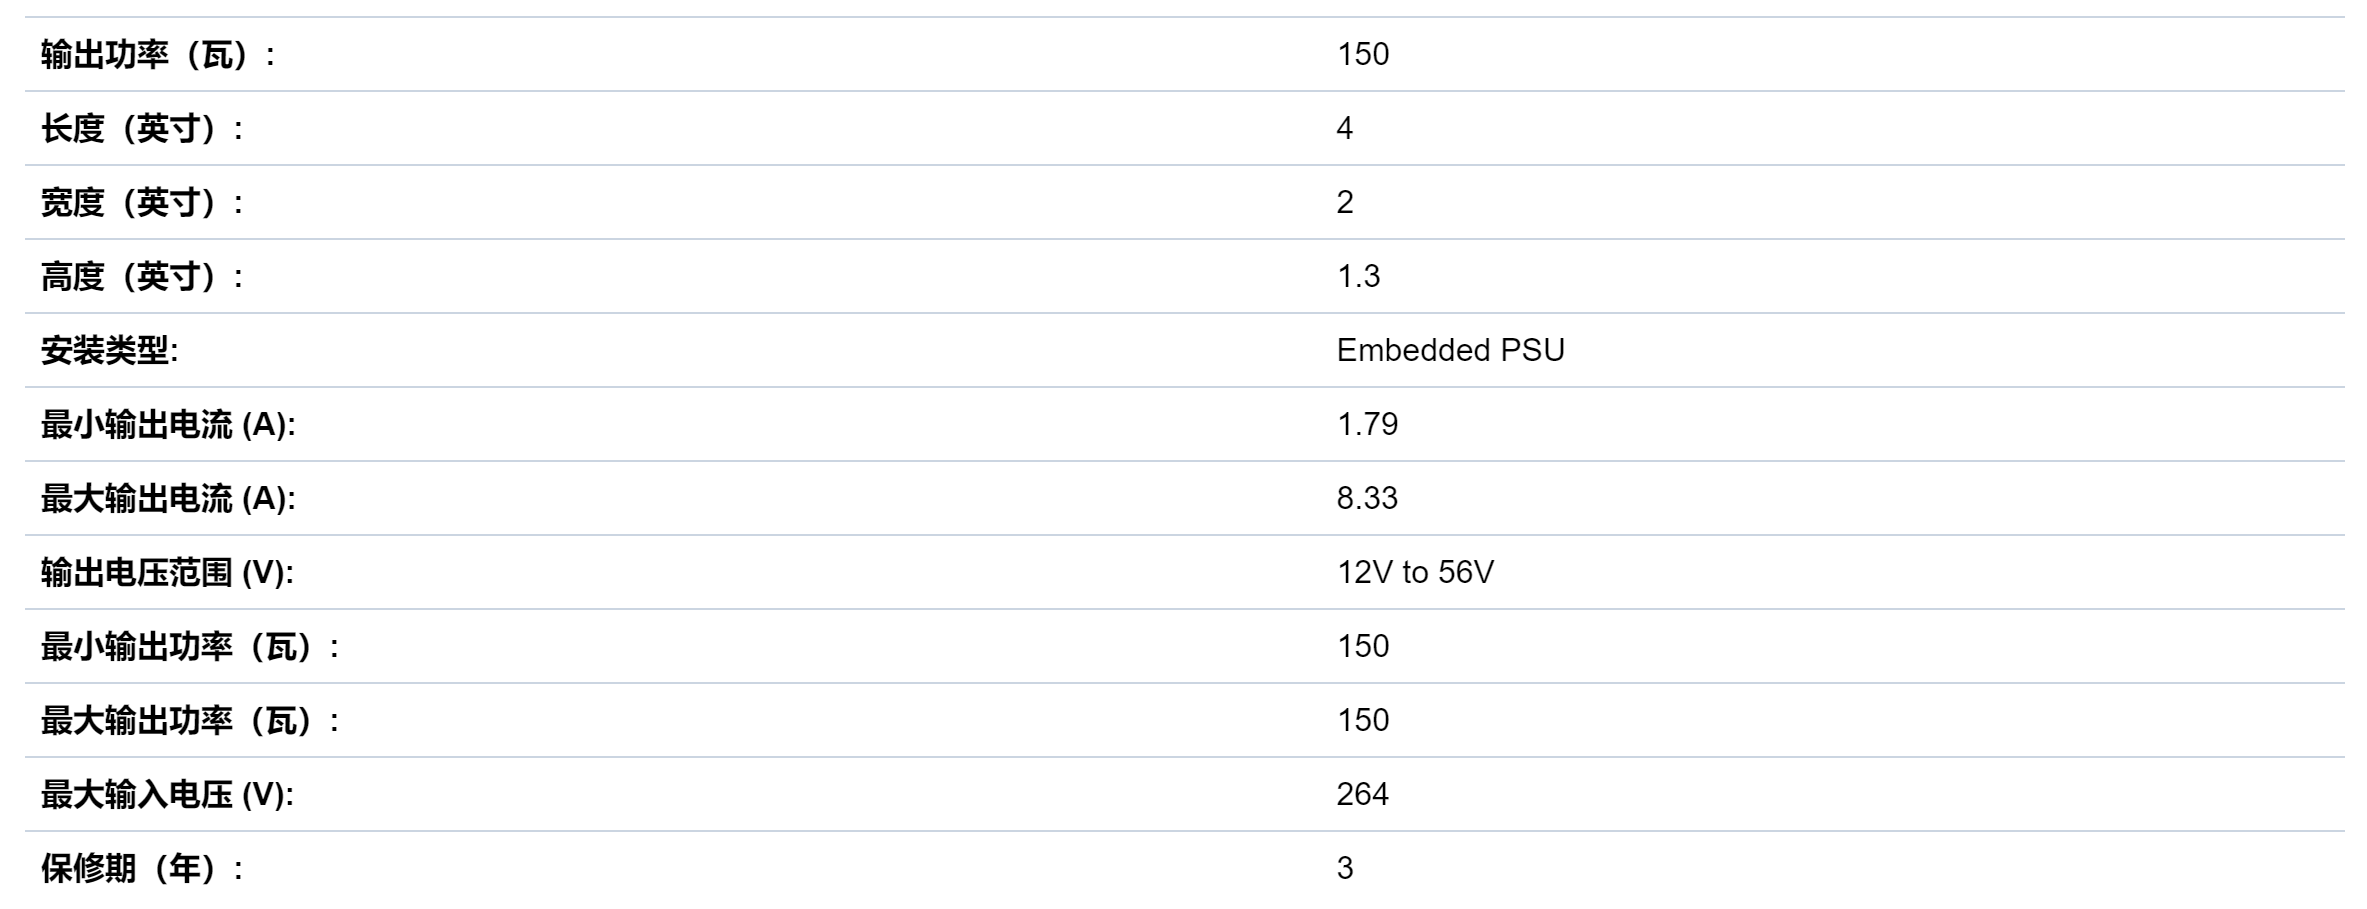Select the width value 2
The width and height of the screenshot is (2367, 909).
(1345, 202)
